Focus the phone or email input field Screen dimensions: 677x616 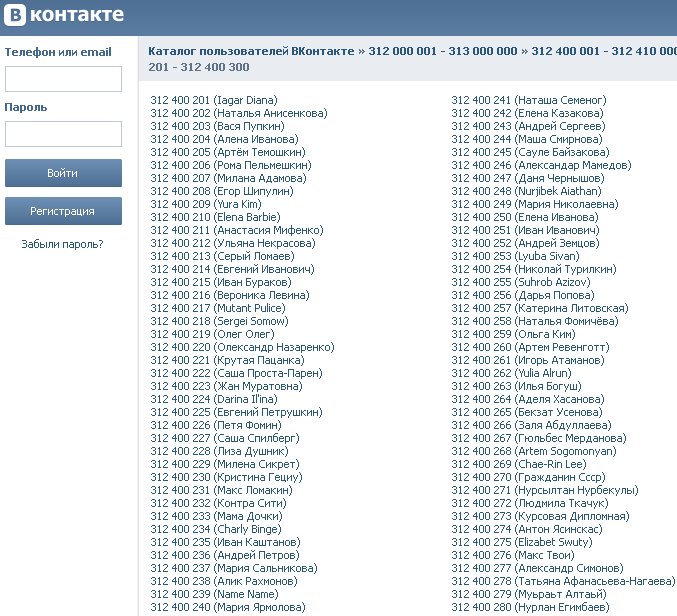[x=63, y=79]
